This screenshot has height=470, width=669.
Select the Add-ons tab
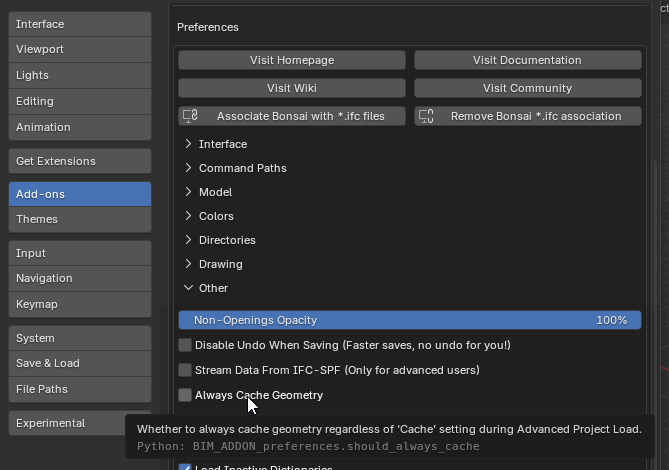click(80, 194)
